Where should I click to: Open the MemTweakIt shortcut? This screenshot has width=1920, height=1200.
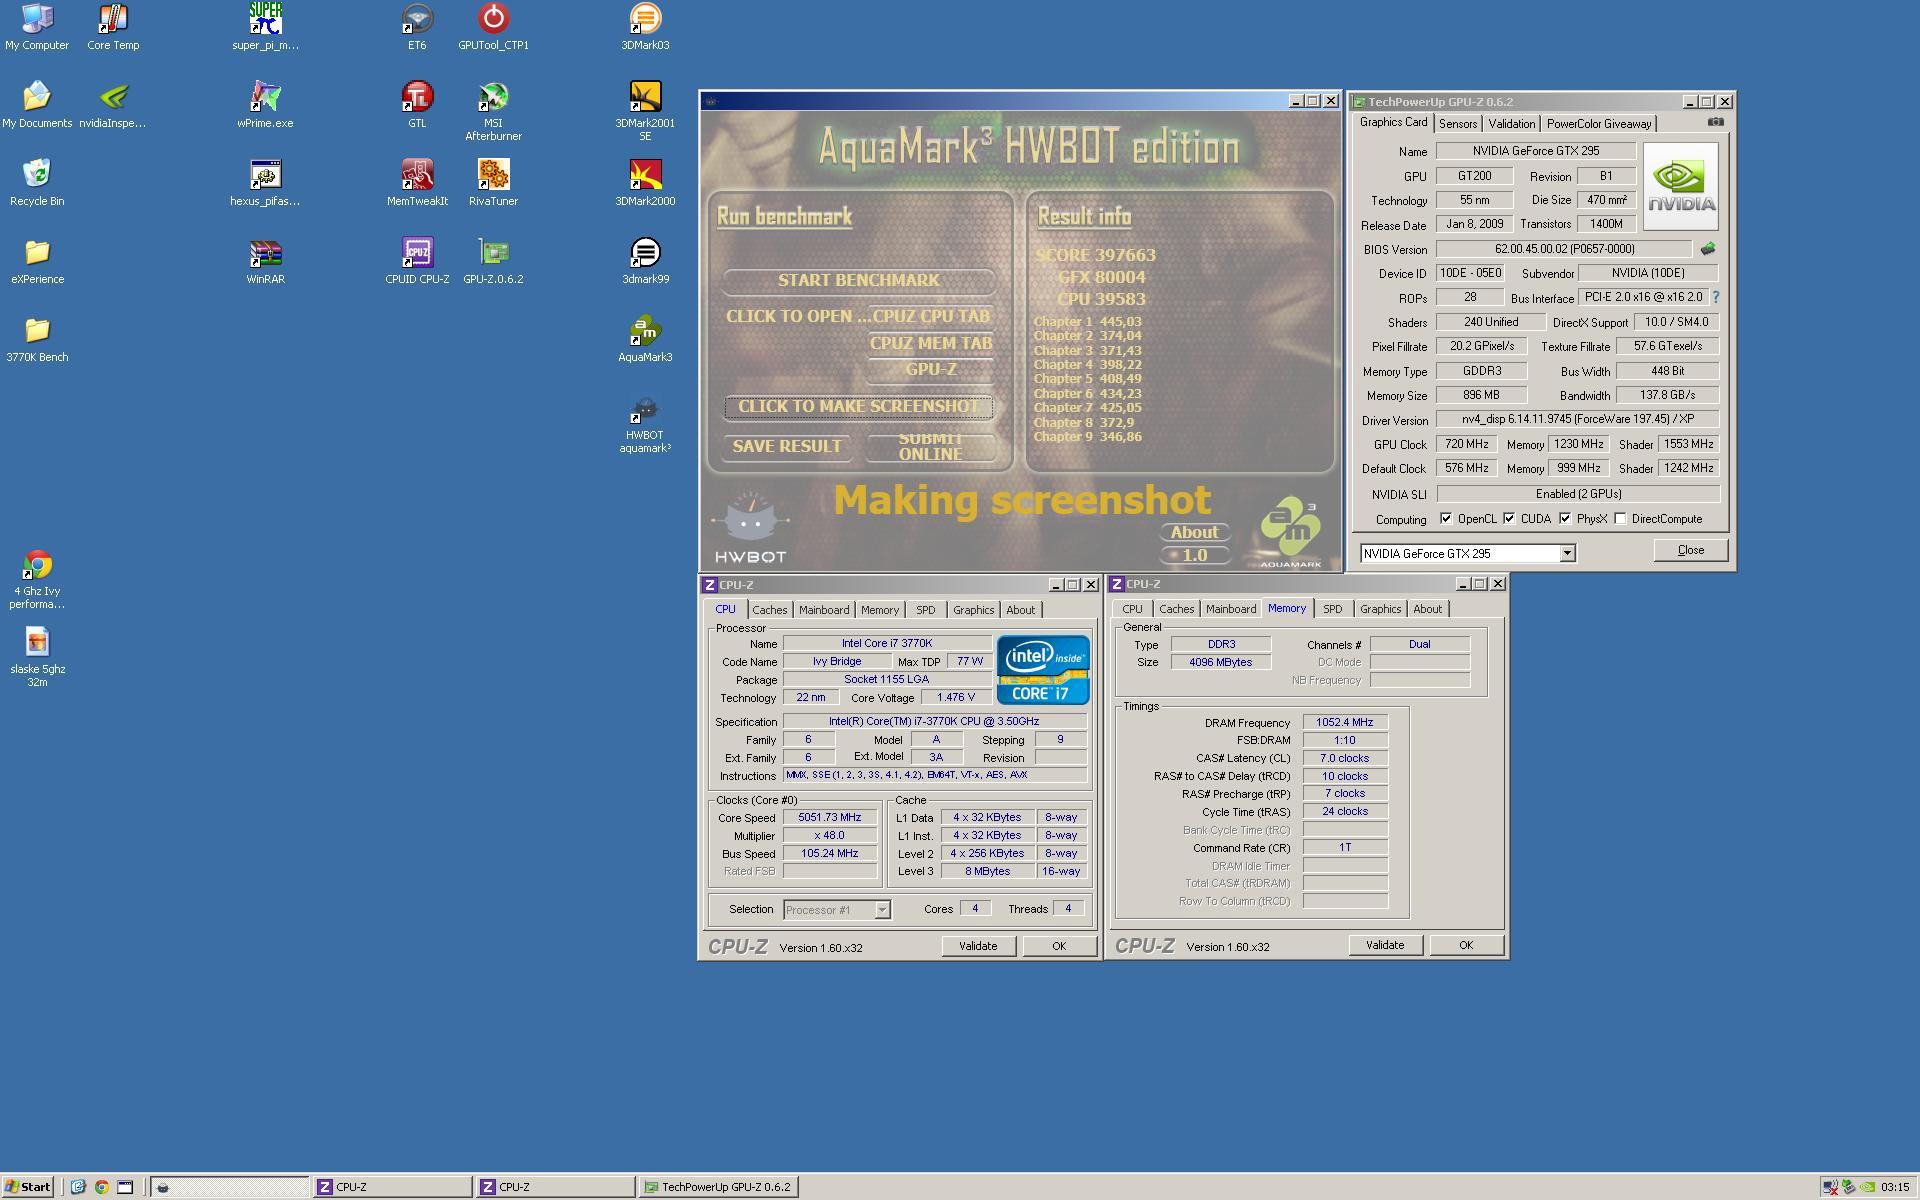tap(417, 183)
